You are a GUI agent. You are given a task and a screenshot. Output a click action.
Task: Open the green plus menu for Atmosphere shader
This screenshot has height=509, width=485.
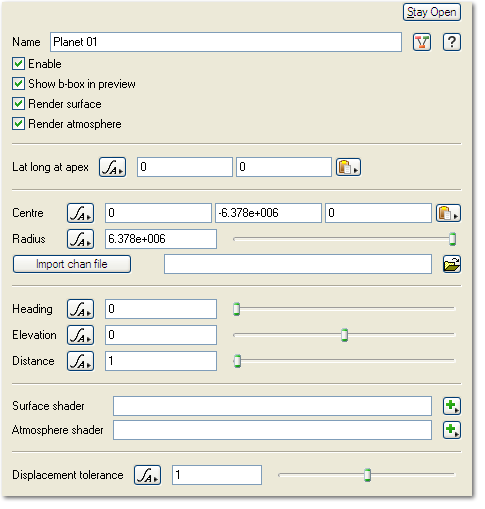point(452,430)
